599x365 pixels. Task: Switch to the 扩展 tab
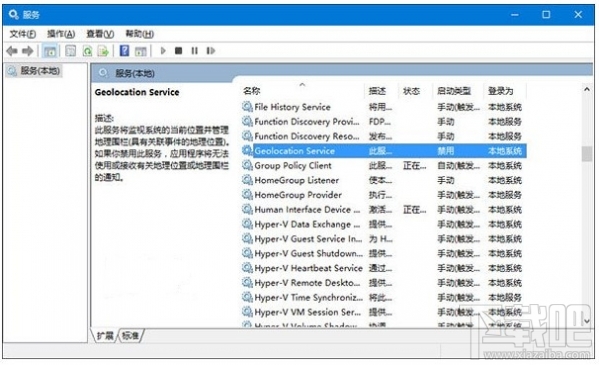[x=104, y=336]
